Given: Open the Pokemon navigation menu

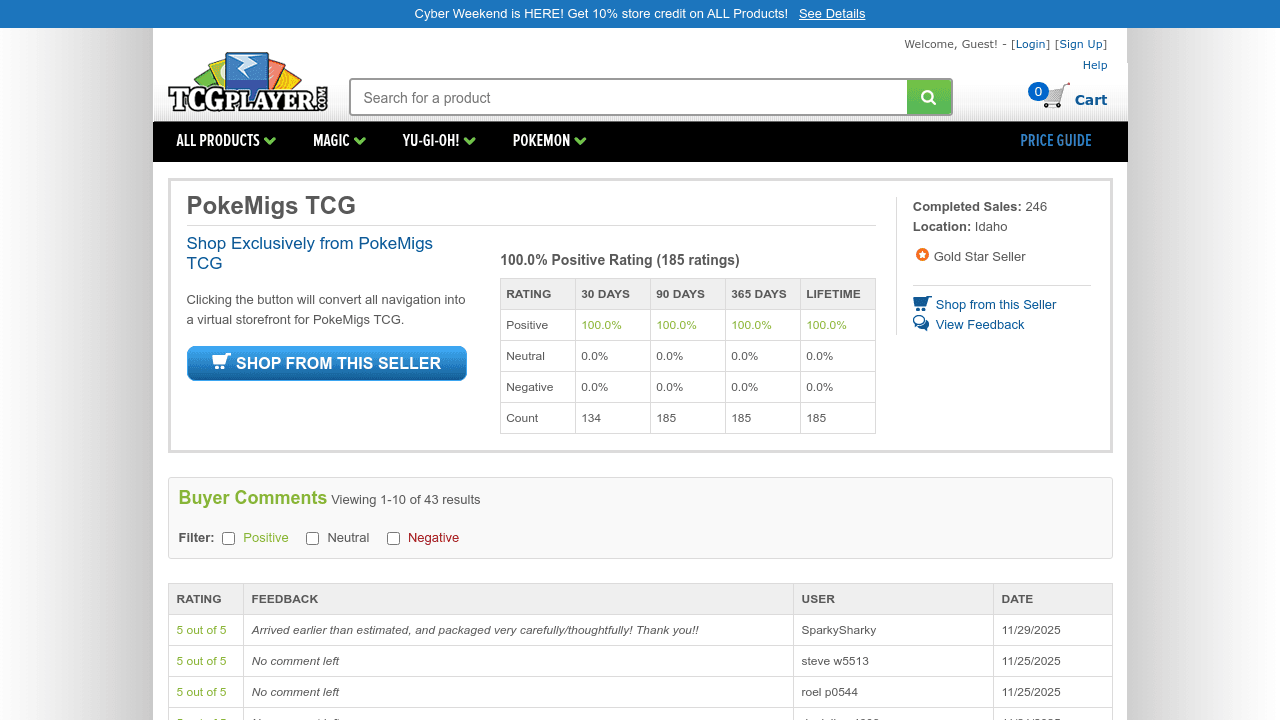Looking at the screenshot, I should (549, 141).
